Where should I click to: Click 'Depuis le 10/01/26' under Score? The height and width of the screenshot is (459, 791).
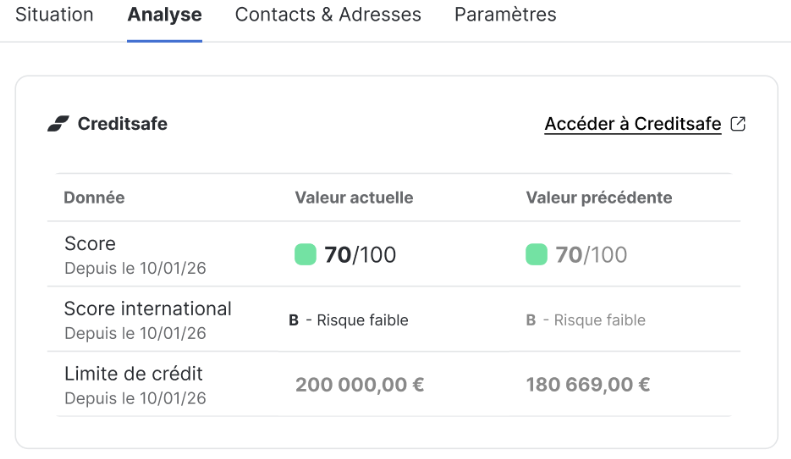[x=135, y=268]
